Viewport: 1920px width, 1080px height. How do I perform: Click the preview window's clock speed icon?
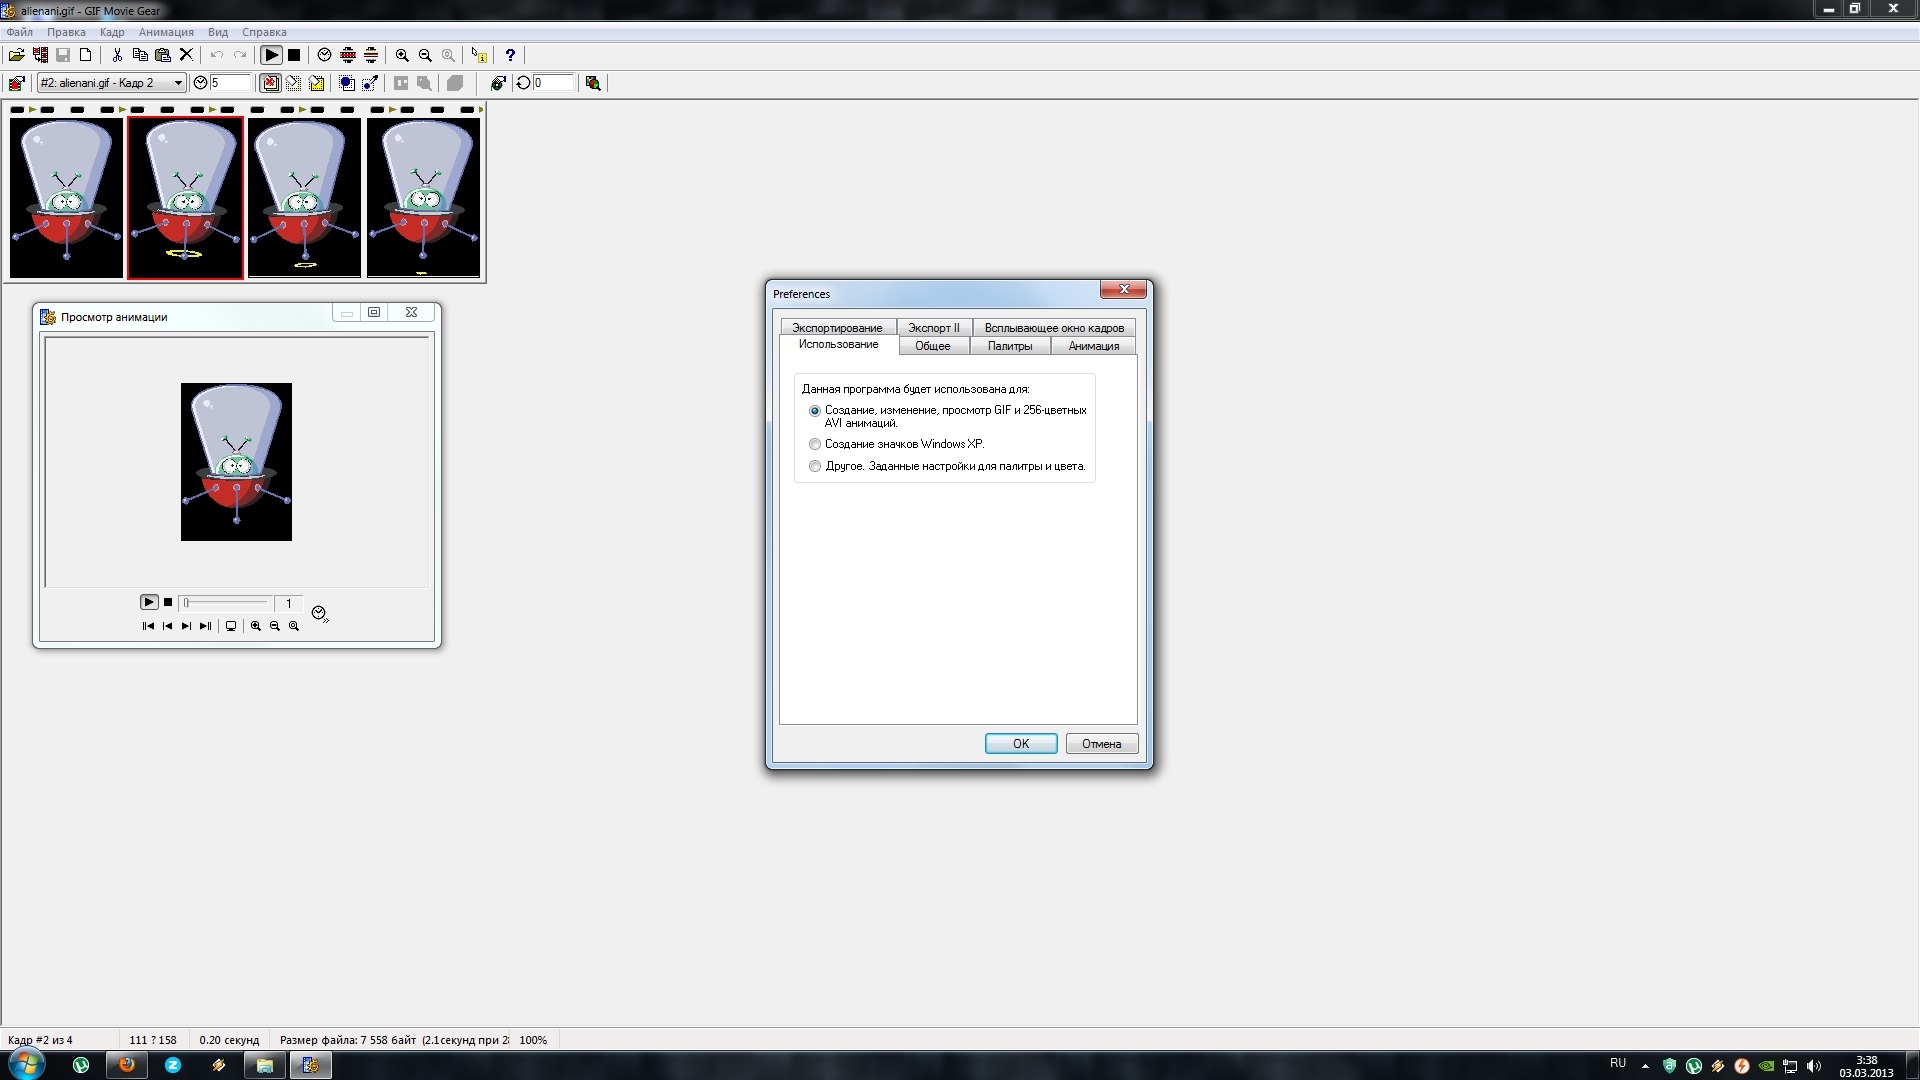pos(319,614)
